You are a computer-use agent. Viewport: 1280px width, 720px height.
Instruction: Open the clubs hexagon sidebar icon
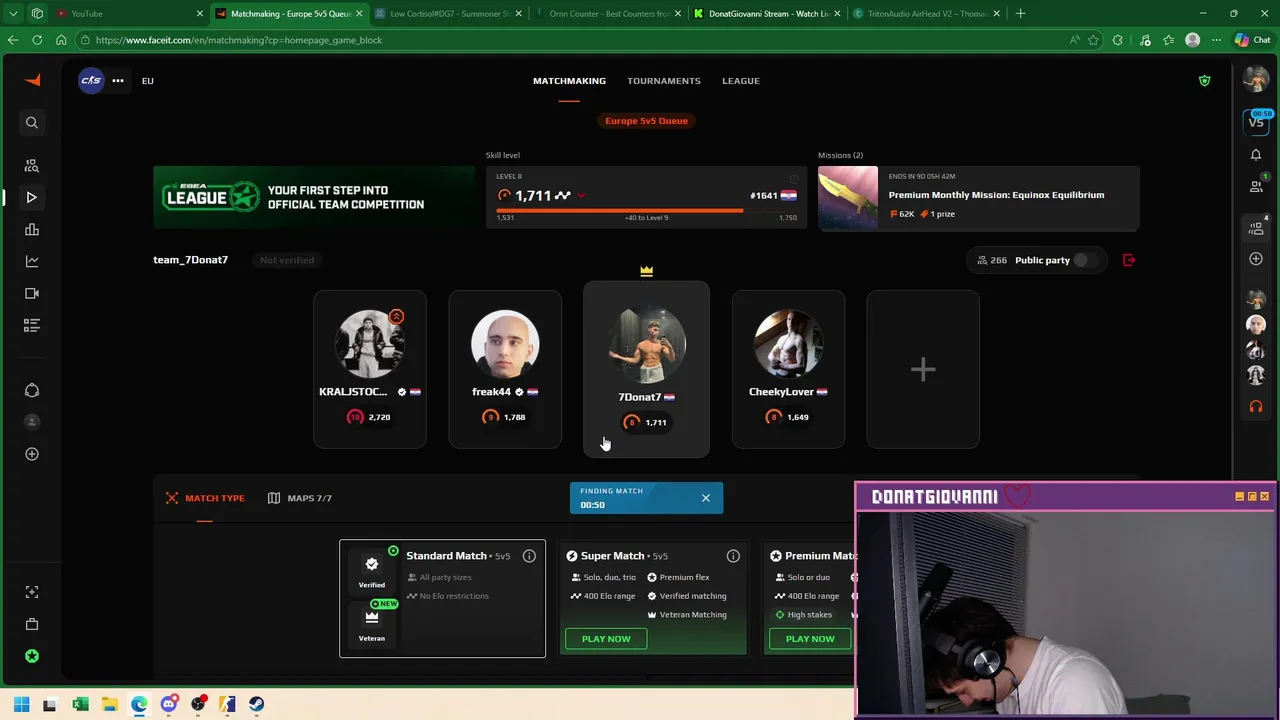coord(32,390)
